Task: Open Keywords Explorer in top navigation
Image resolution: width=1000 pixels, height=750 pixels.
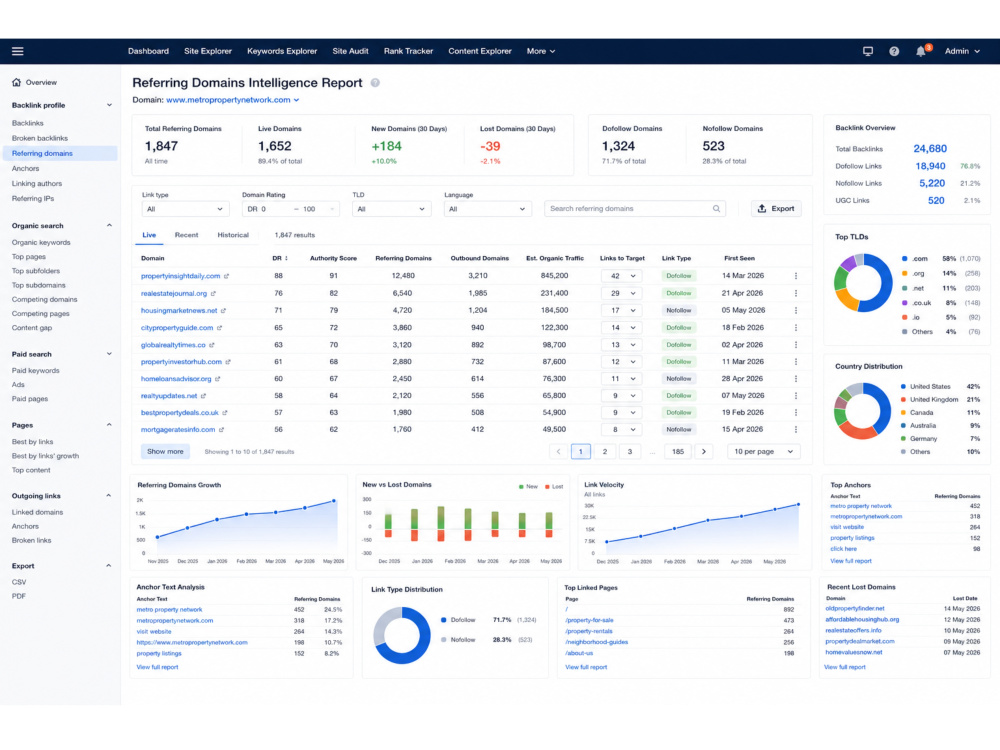Action: click(x=282, y=51)
